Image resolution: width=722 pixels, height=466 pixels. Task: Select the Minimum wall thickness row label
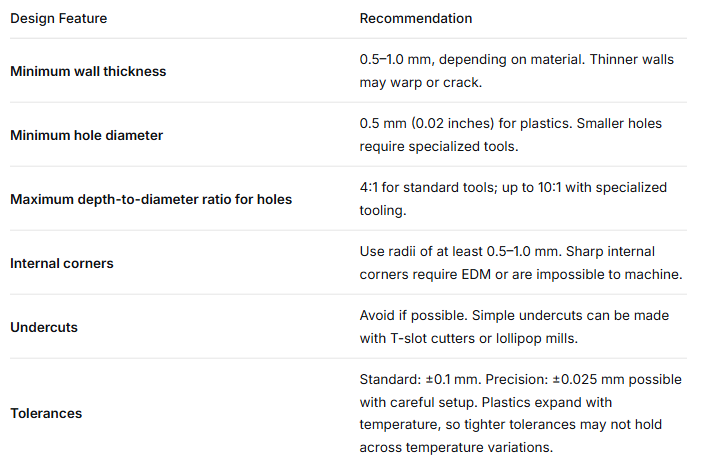(x=88, y=71)
